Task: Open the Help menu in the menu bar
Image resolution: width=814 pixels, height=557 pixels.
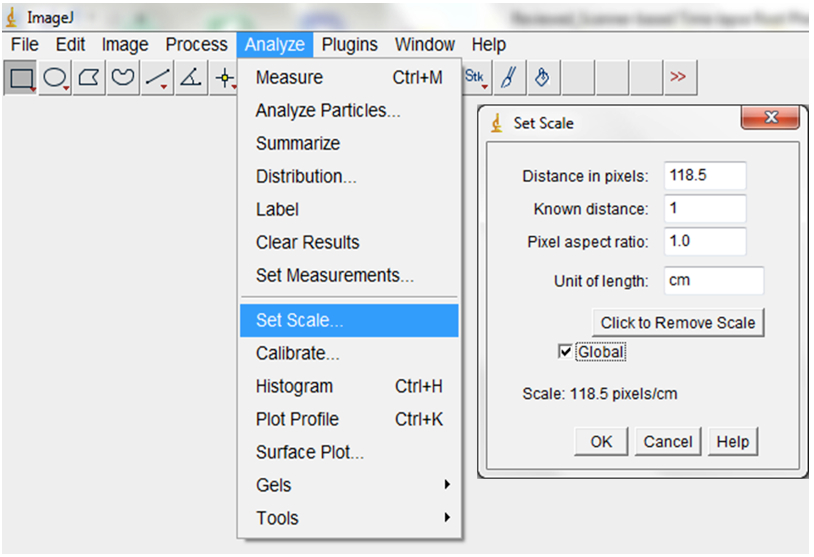Action: click(x=489, y=45)
